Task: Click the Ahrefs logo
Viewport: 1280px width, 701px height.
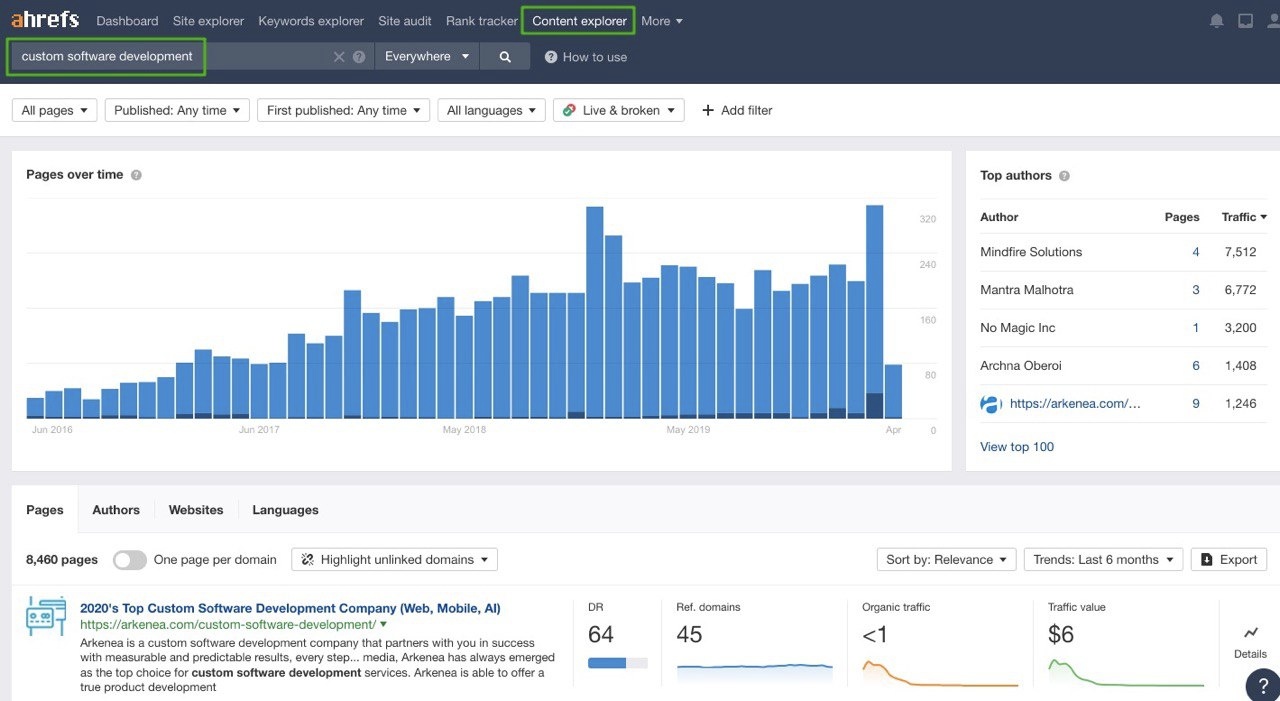Action: [45, 20]
